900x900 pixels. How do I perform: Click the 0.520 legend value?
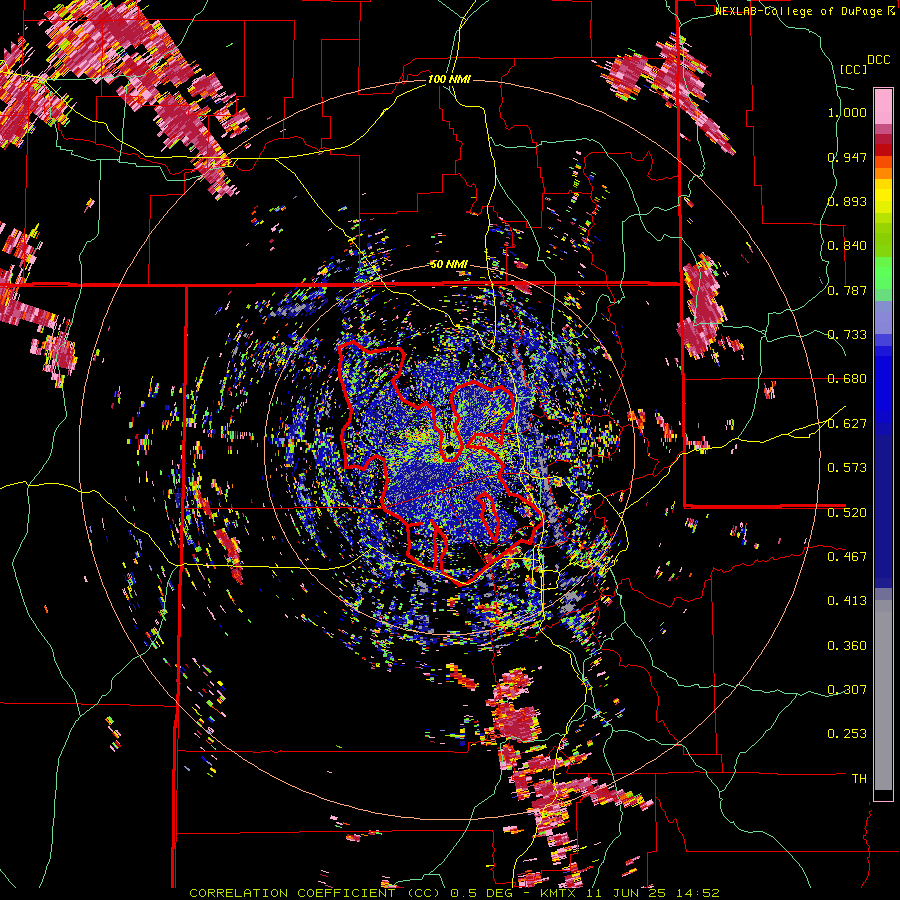847,513
